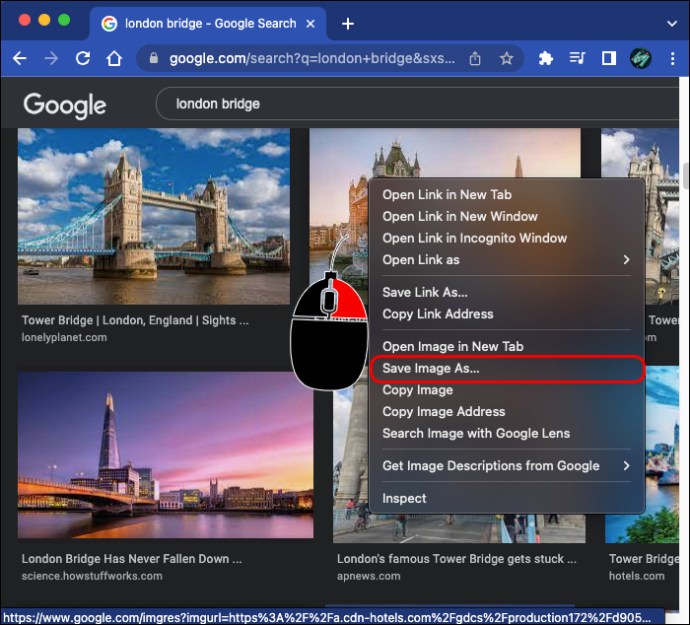690x625 pixels.
Task: Open the lonelyplanet.com Tower Bridge result link
Action: 135,320
